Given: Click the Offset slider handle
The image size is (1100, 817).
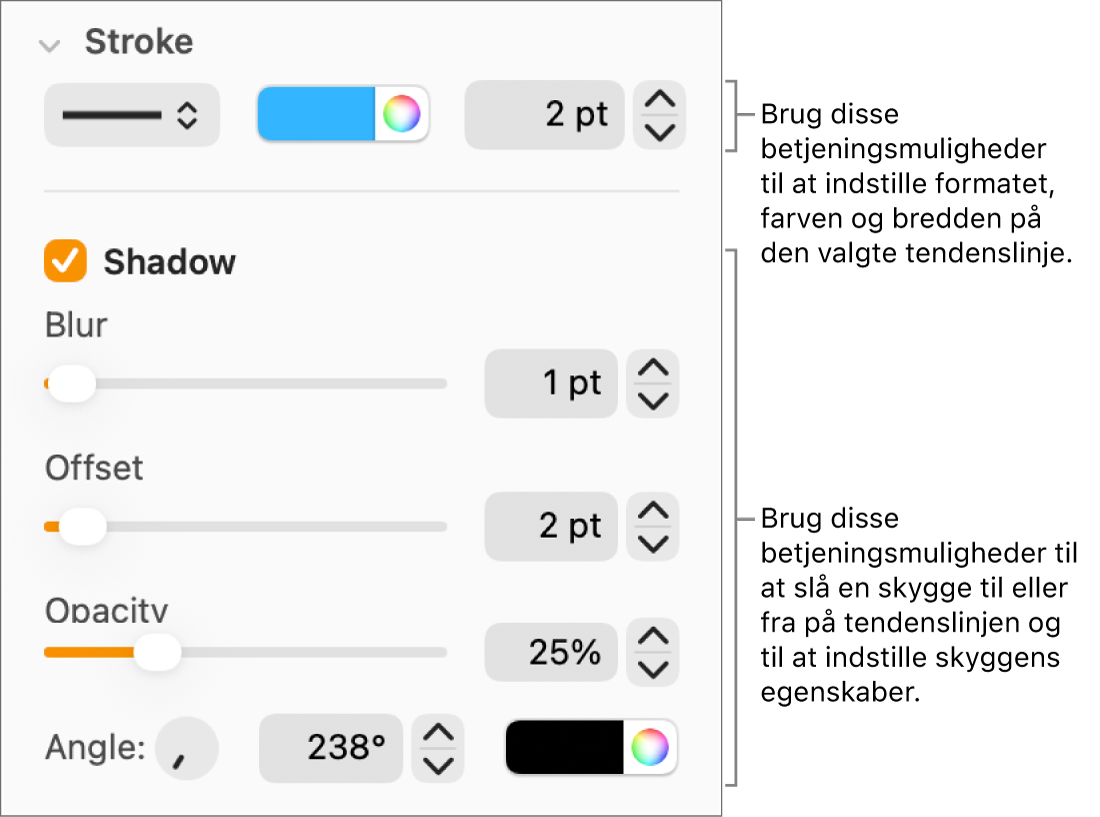Looking at the screenshot, I should point(82,526).
